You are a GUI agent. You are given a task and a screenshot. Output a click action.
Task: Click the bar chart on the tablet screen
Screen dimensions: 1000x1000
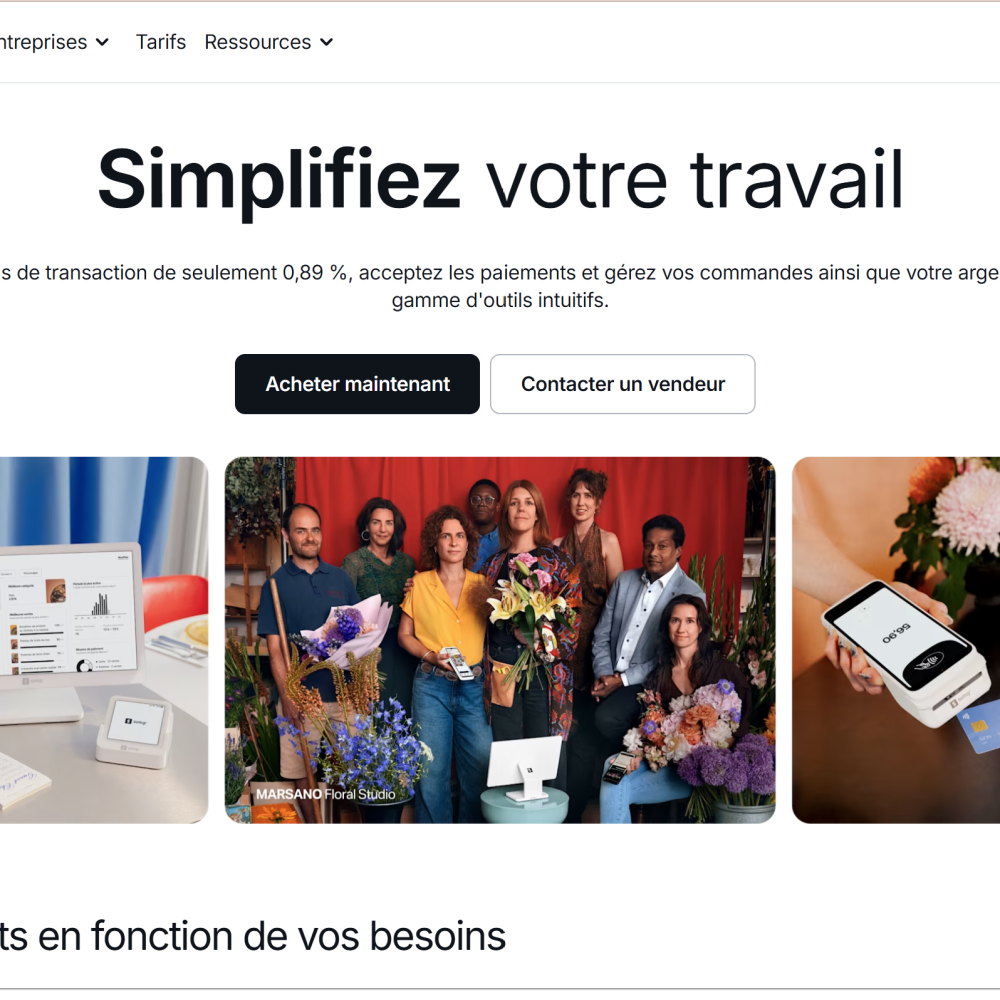[x=100, y=605]
